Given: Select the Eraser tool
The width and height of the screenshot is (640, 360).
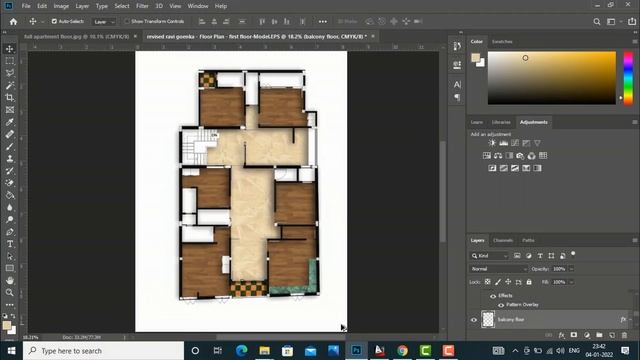Looking at the screenshot, I should point(10,183).
